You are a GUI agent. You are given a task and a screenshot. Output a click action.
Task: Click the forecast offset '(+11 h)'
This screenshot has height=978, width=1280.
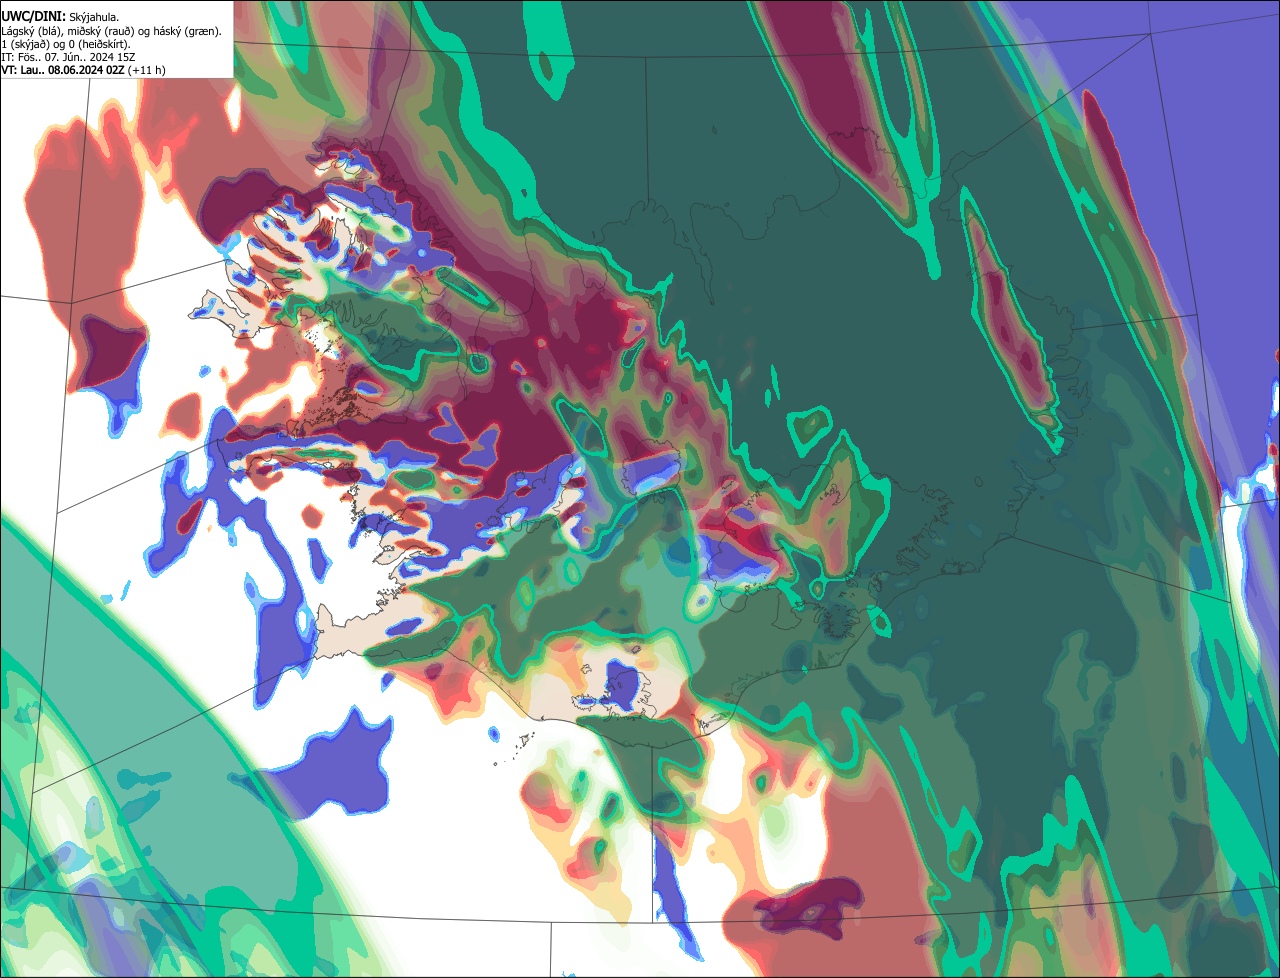[146, 71]
